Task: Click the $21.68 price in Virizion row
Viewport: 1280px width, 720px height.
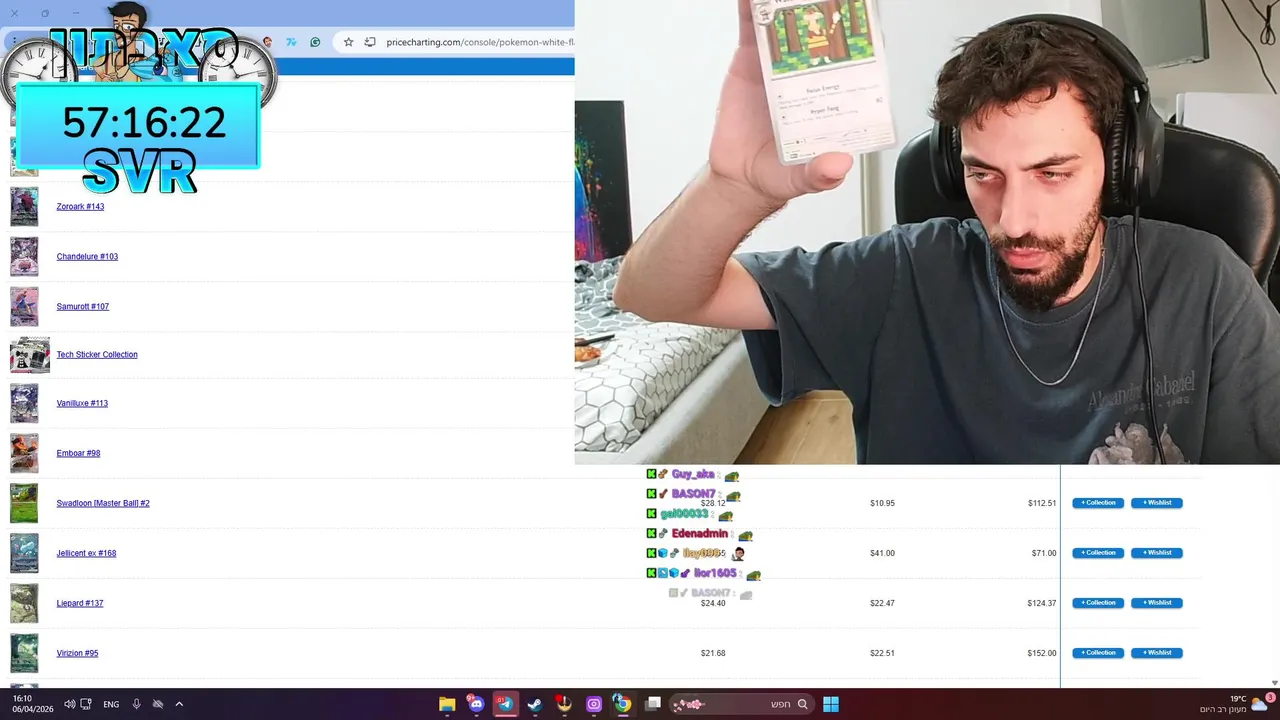Action: tap(713, 654)
